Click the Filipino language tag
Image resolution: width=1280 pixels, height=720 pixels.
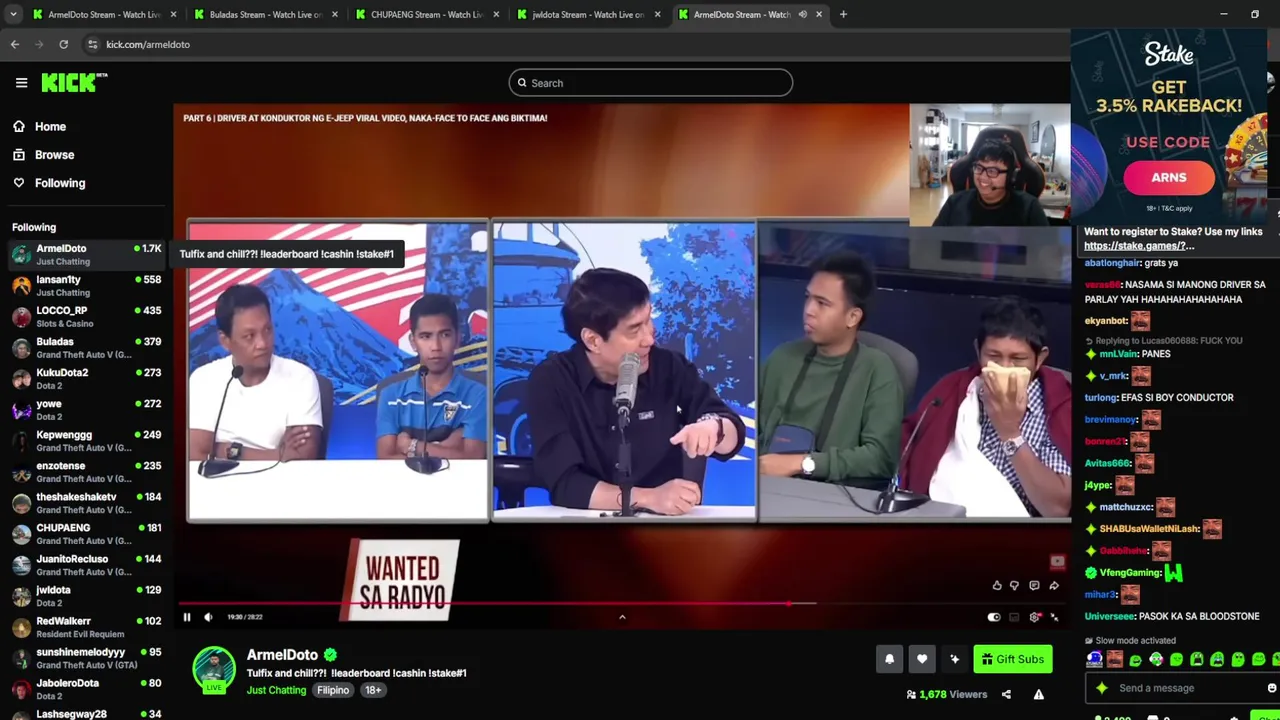tap(333, 690)
